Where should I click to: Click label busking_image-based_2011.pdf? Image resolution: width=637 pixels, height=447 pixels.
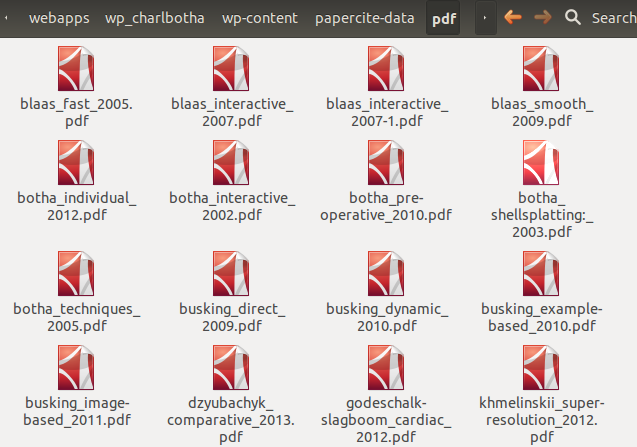click(x=77, y=412)
